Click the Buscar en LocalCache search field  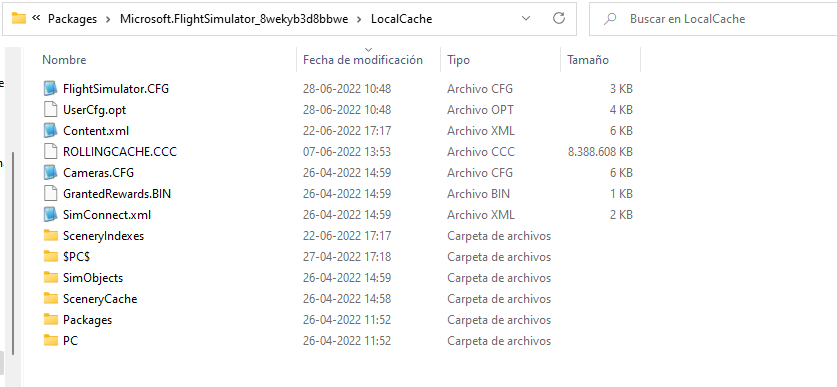[715, 19]
